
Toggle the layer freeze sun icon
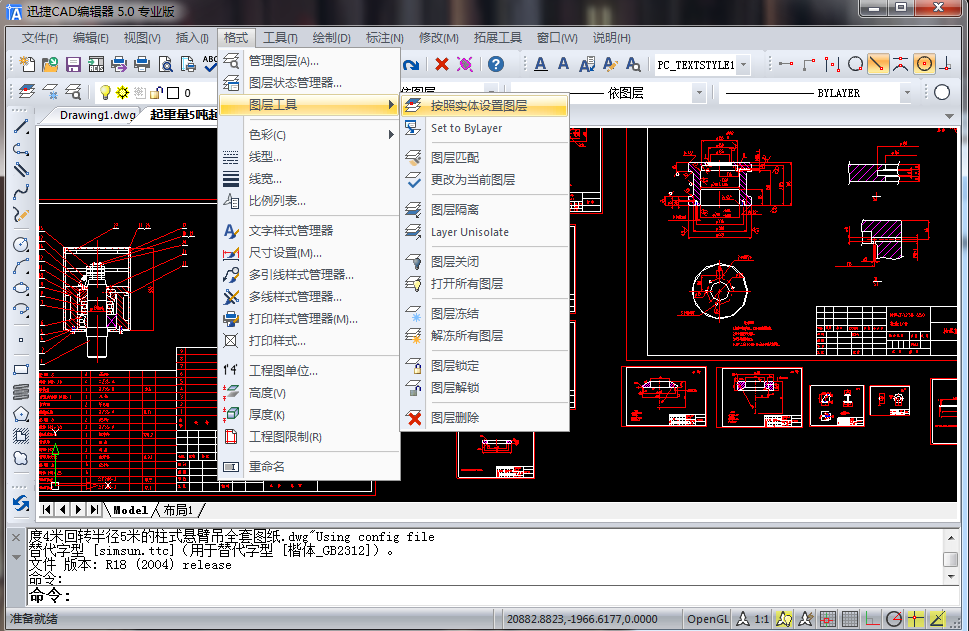coord(122,93)
